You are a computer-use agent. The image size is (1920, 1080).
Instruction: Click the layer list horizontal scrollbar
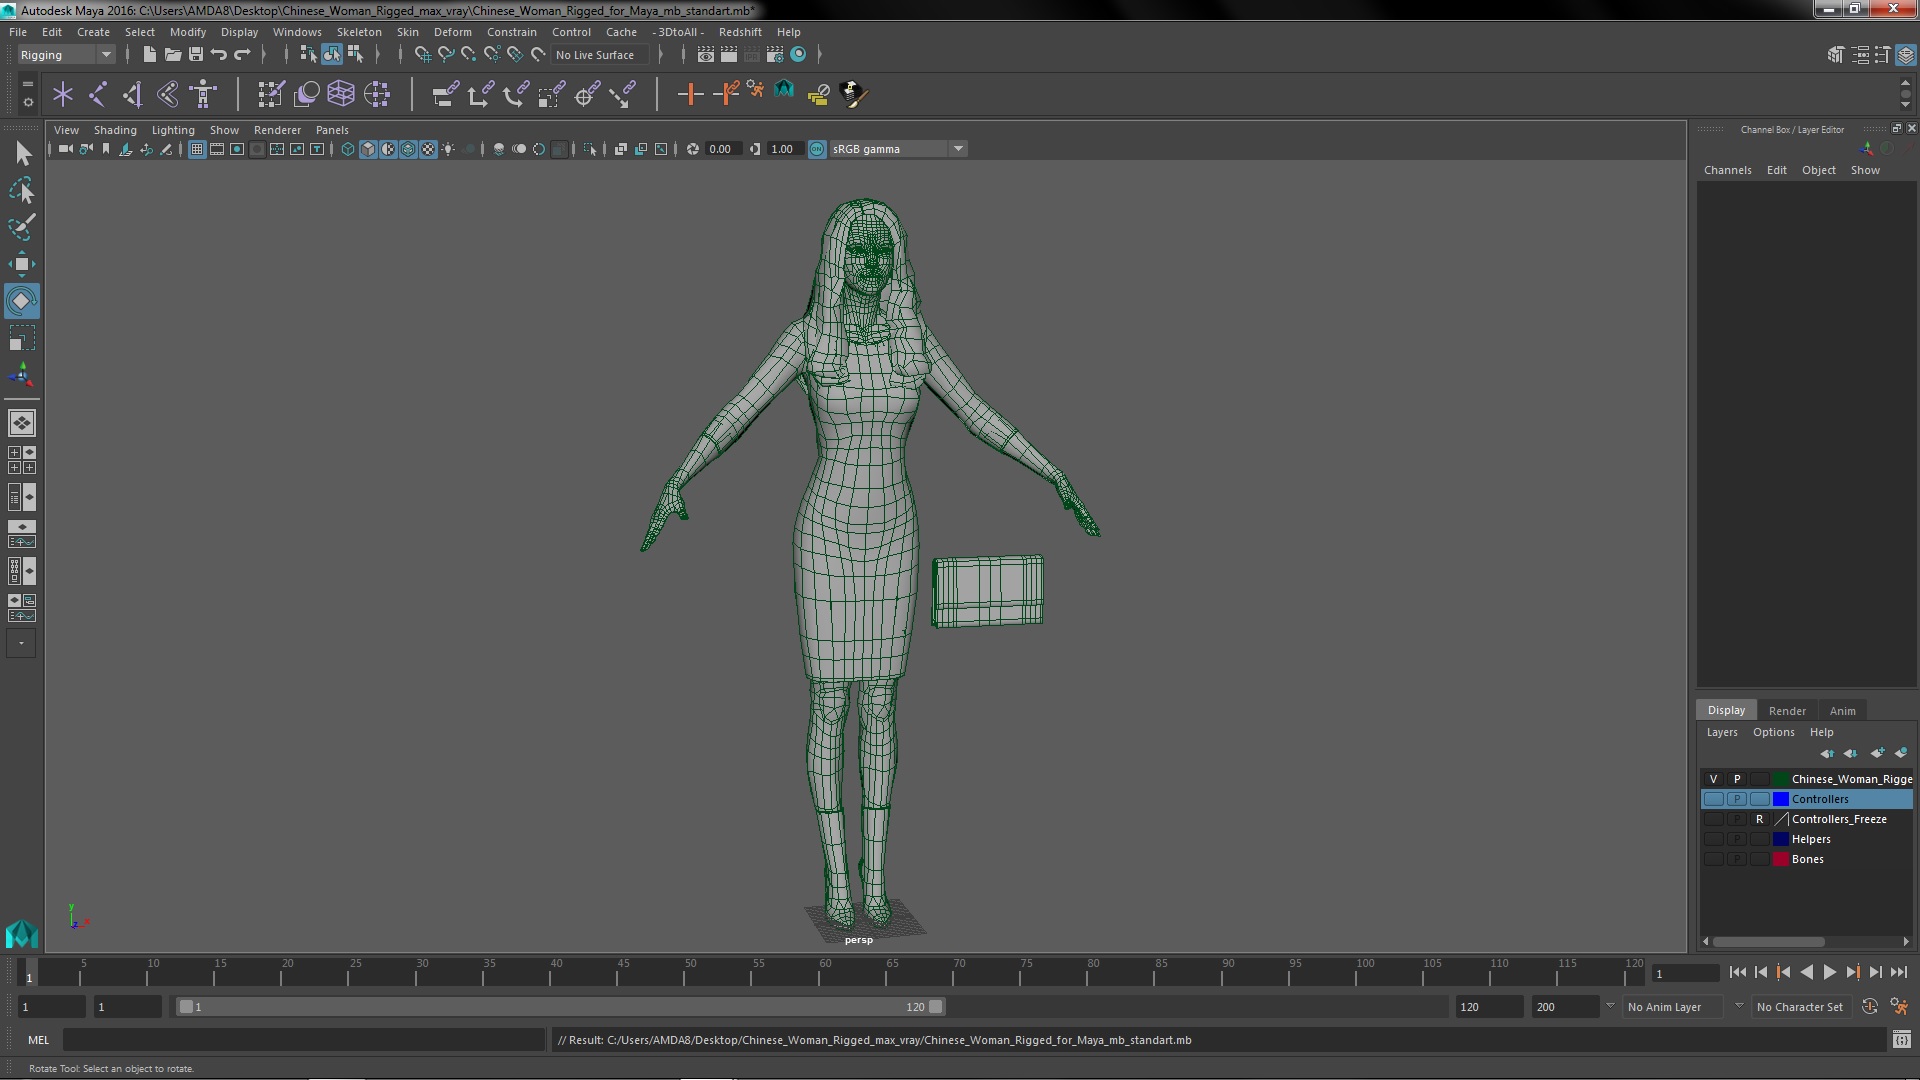click(x=1768, y=942)
